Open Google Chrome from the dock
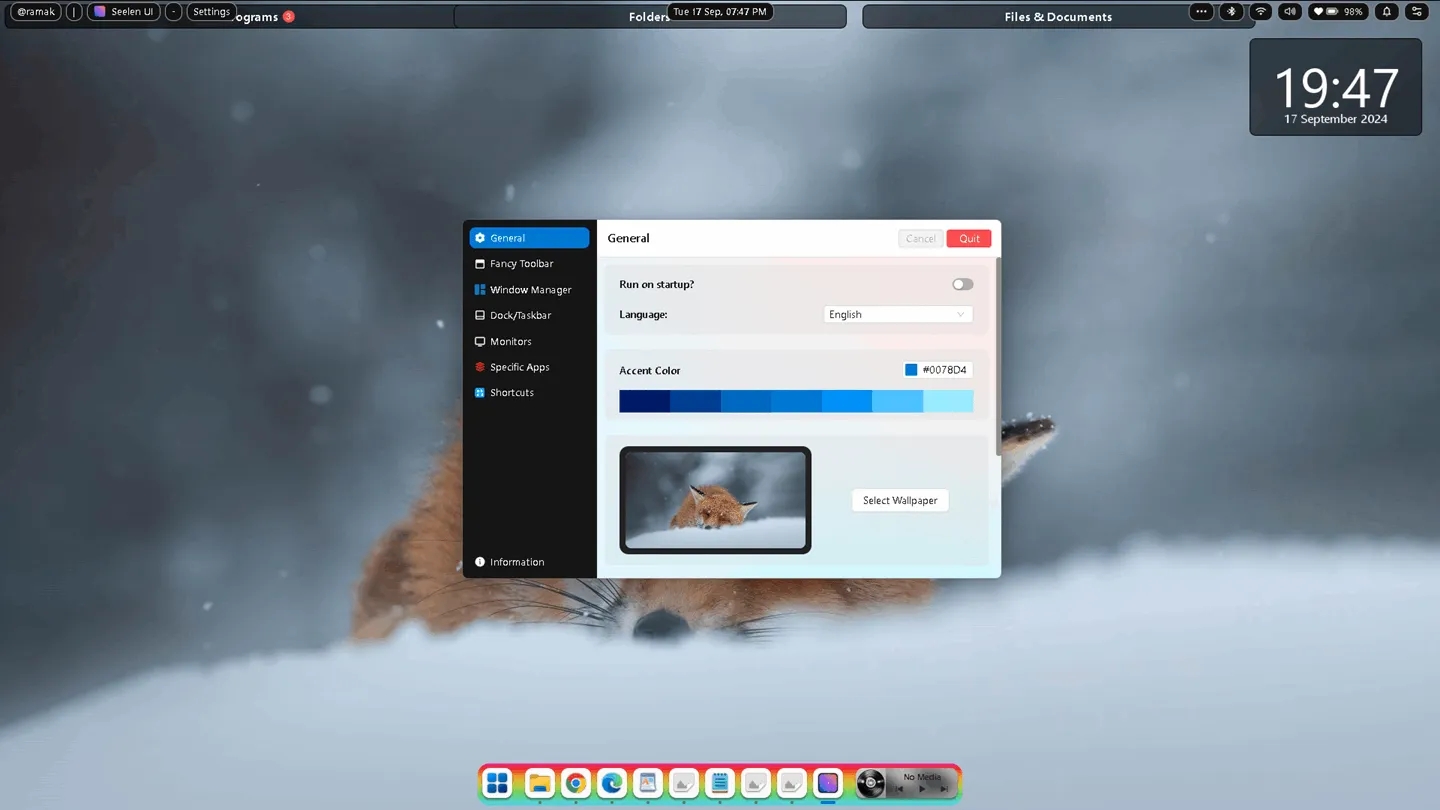Screen dimensions: 1440x810 575,783
